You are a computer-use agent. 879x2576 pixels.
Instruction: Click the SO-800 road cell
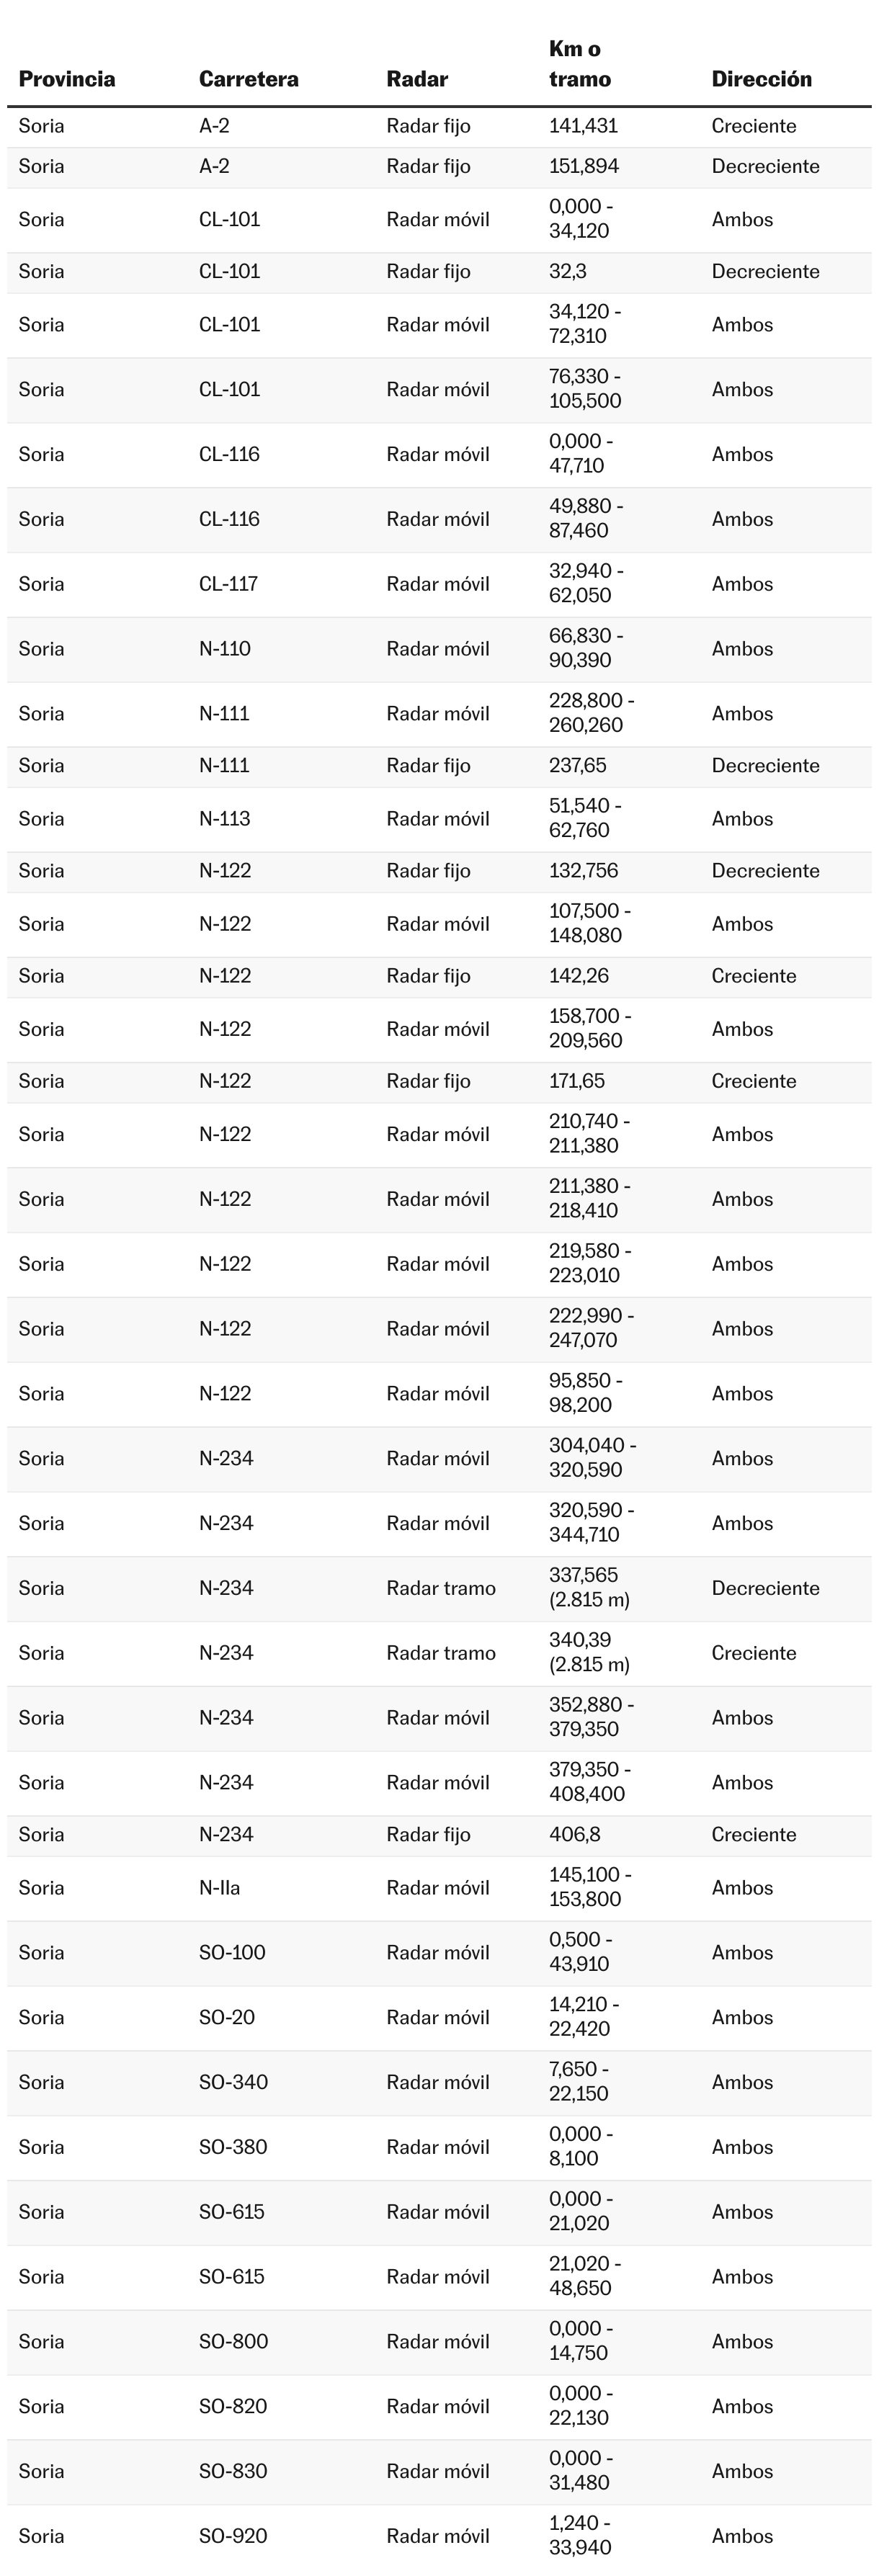point(233,2342)
